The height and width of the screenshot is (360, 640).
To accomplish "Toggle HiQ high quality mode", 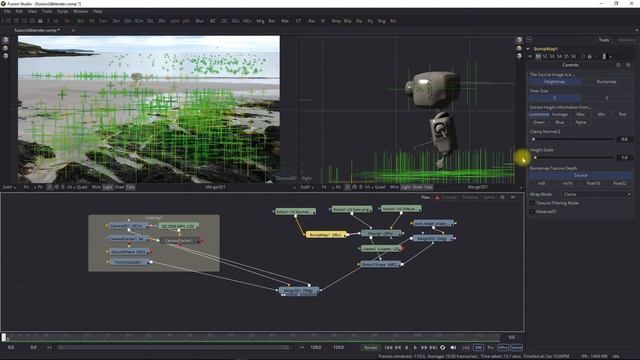I will [x=466, y=347].
